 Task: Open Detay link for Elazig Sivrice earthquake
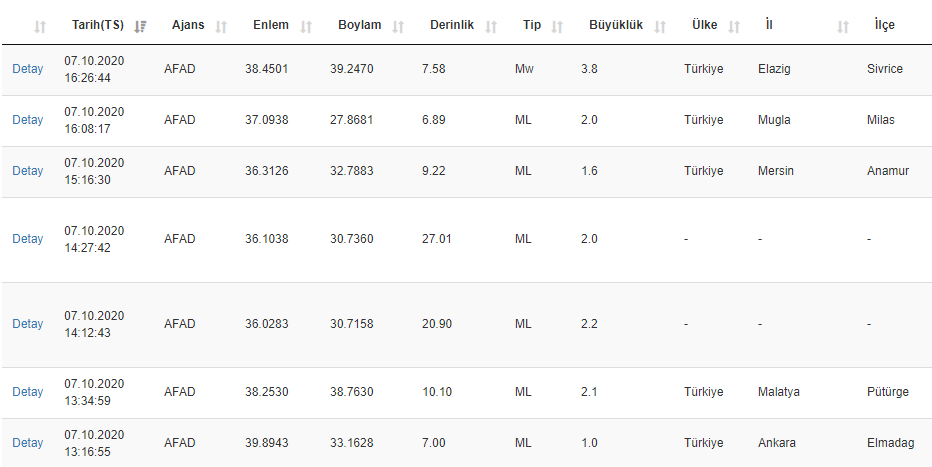click(28, 69)
